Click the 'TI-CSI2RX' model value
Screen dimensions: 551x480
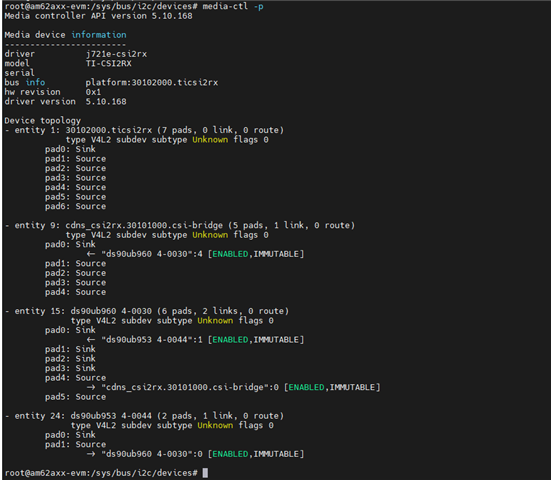pos(109,63)
